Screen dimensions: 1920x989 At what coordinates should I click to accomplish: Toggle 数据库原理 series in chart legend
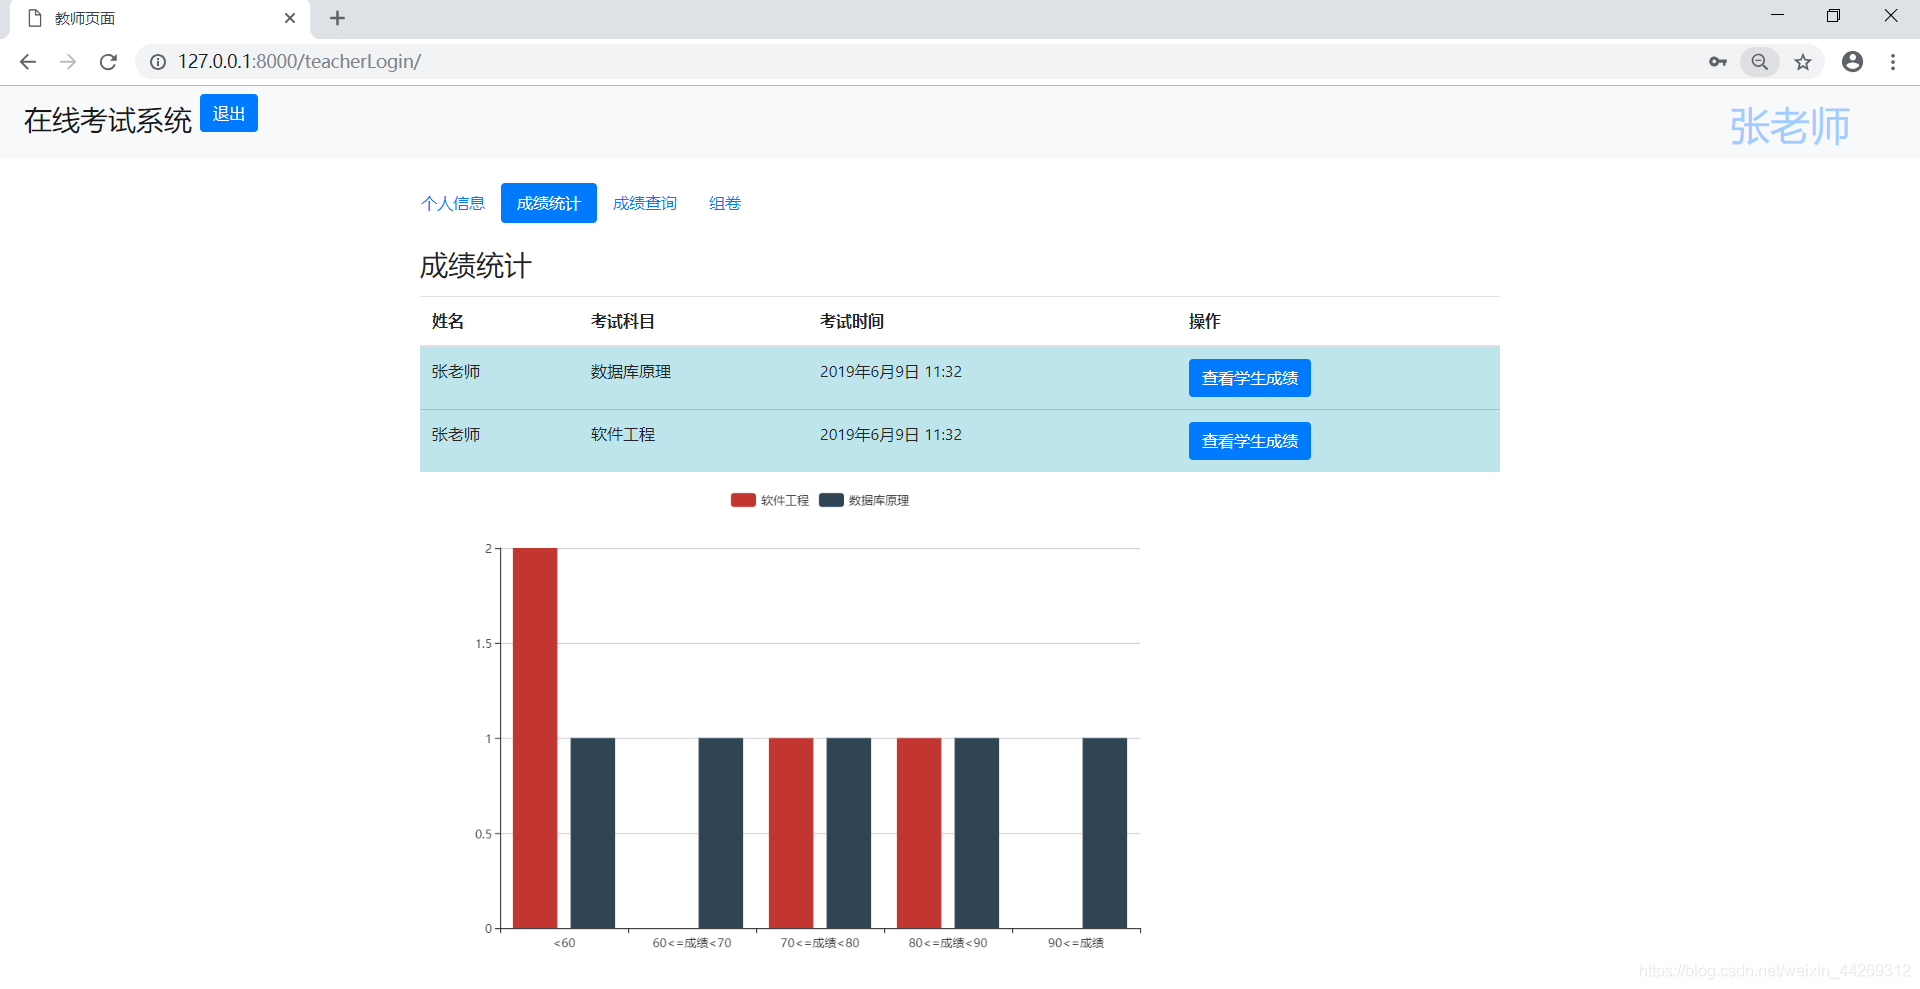click(864, 500)
